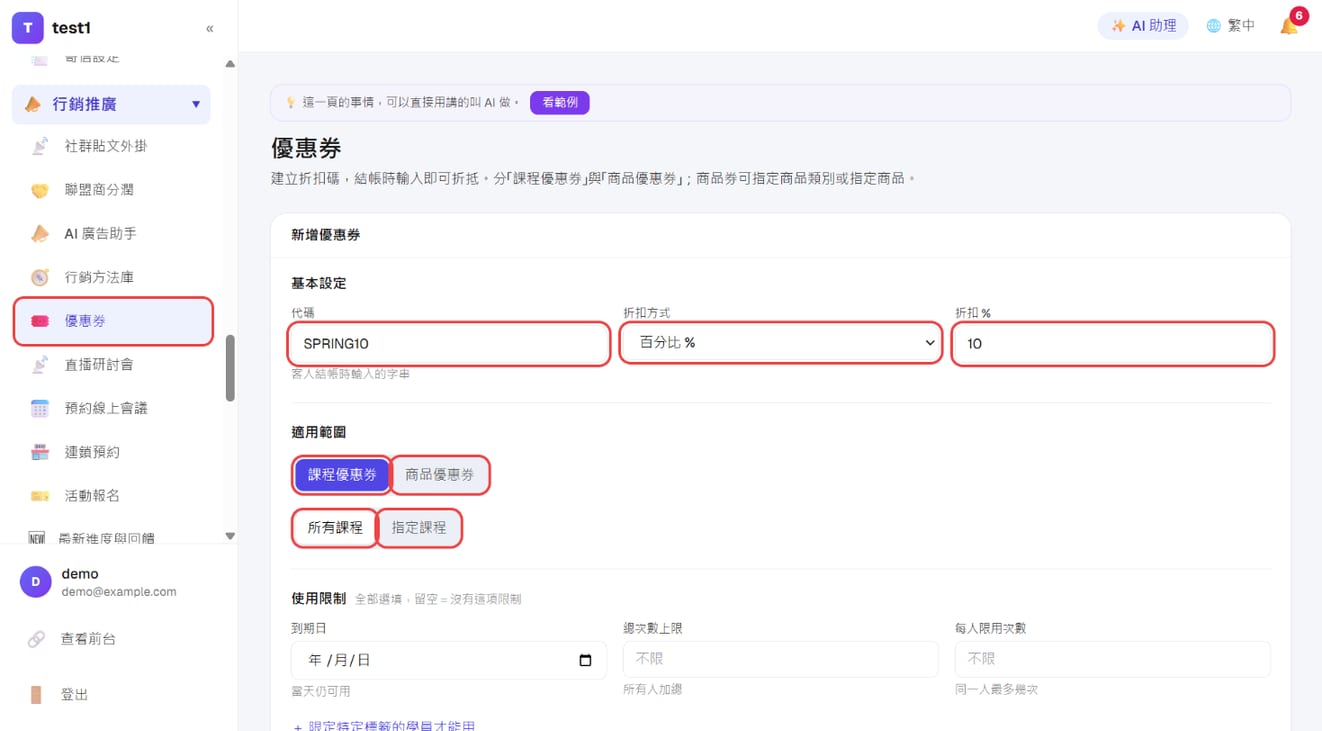Image resolution: width=1322 pixels, height=731 pixels.
Task: Click the globe language icon
Action: point(1213,26)
